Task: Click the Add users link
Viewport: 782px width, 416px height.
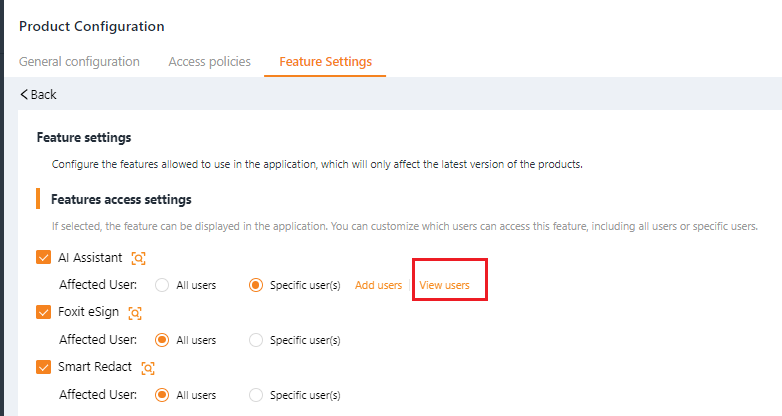Action: (x=378, y=285)
